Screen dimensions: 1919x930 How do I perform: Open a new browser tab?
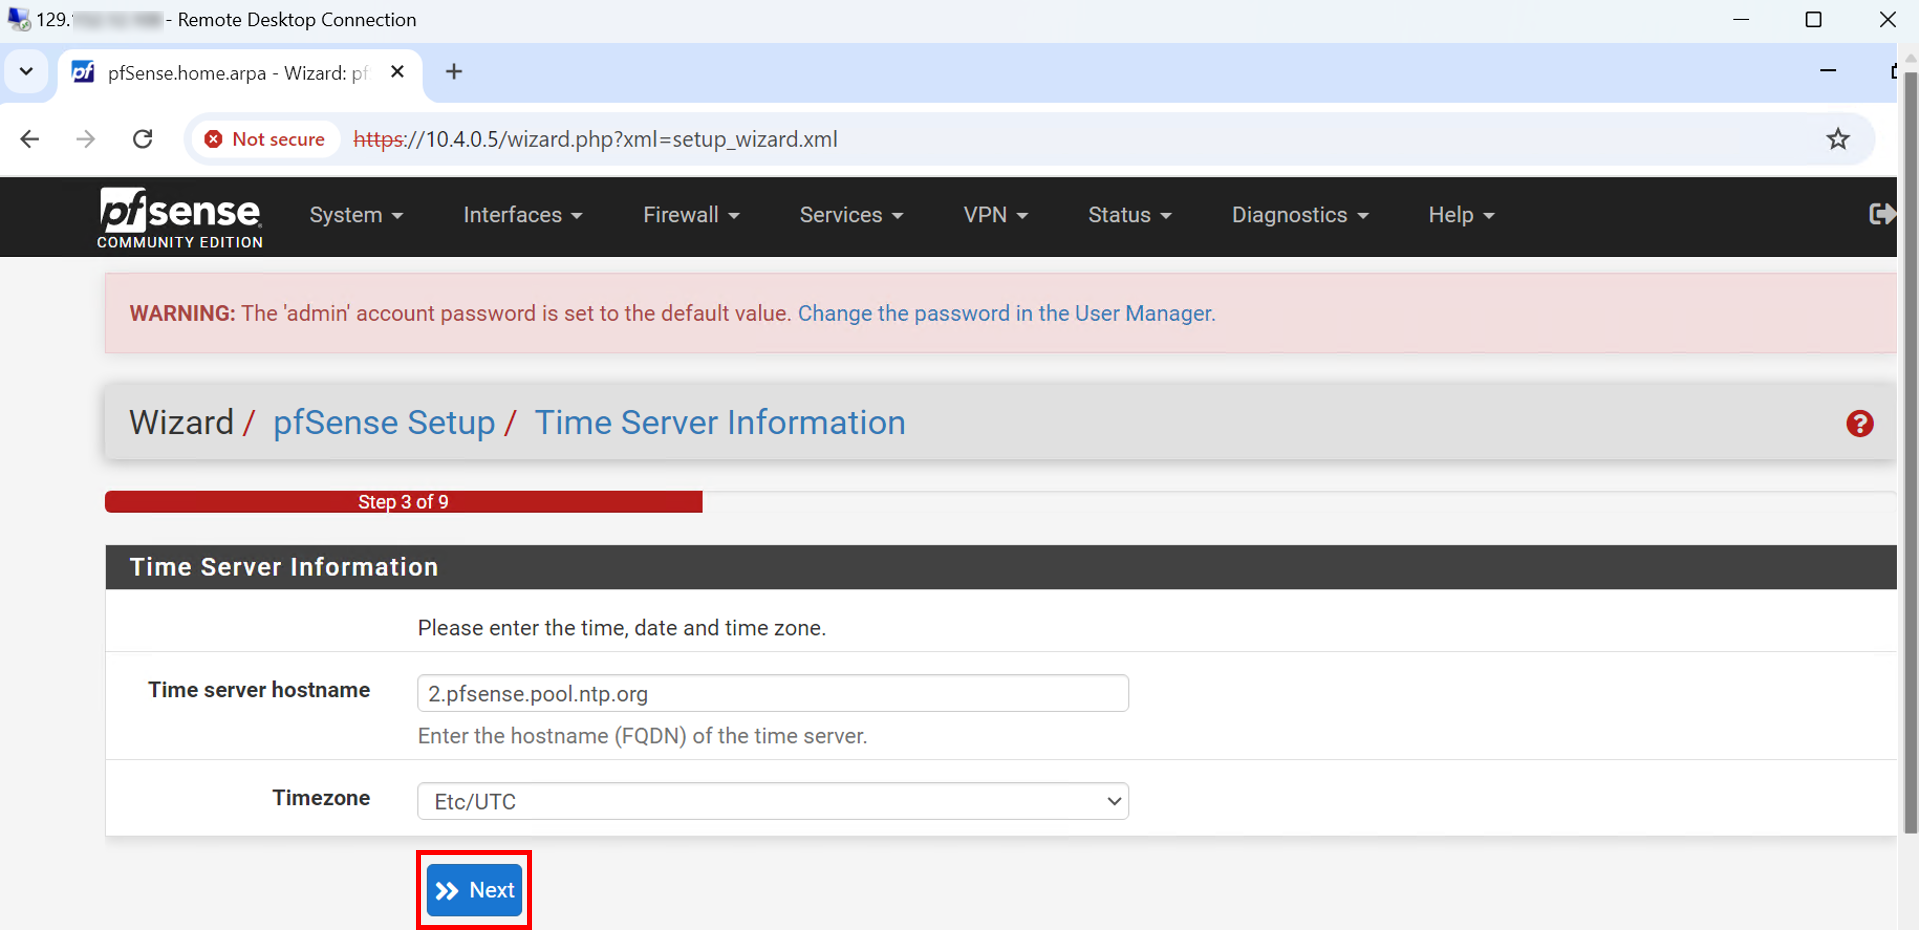[454, 72]
